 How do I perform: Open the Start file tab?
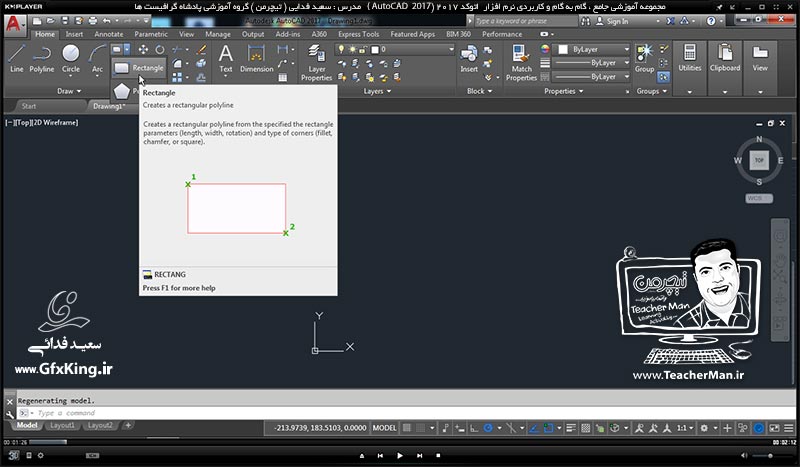[x=29, y=106]
